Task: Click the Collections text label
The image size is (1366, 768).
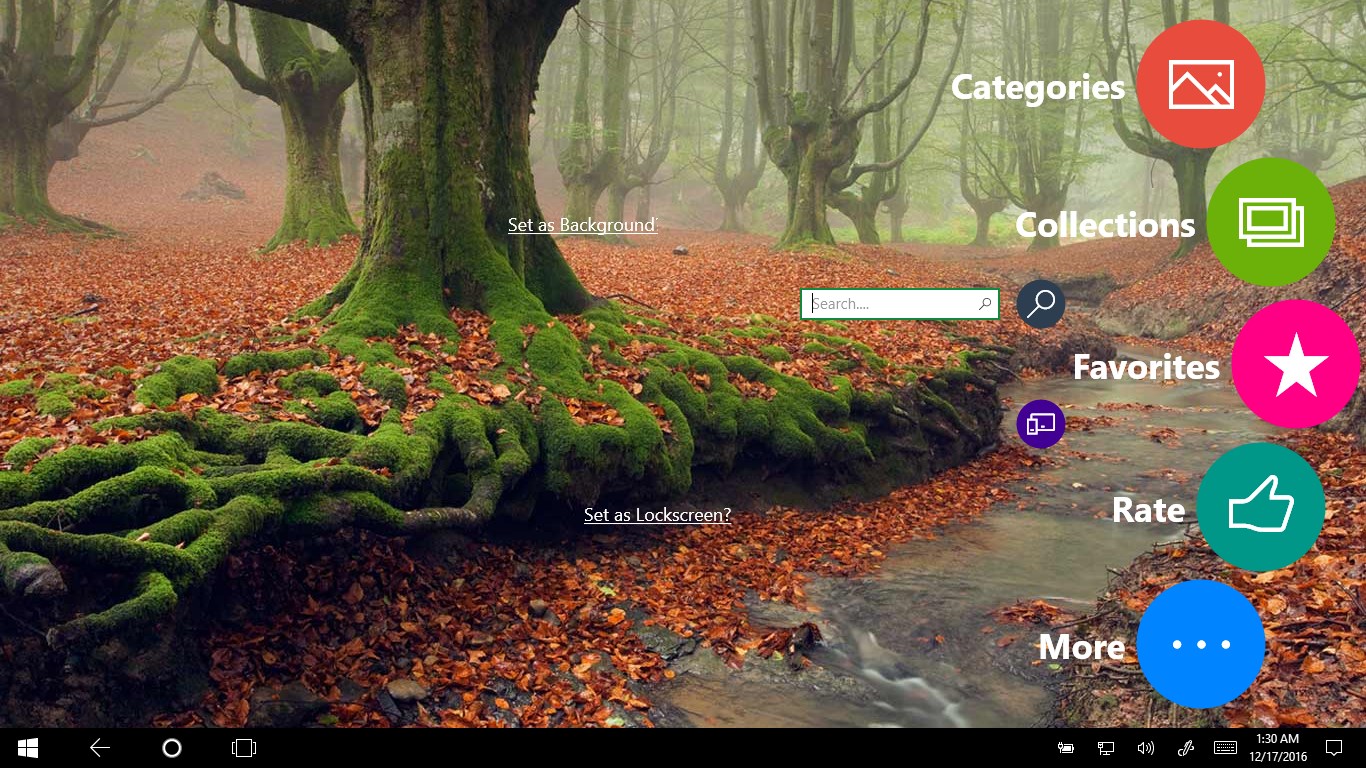Action: tap(1104, 225)
